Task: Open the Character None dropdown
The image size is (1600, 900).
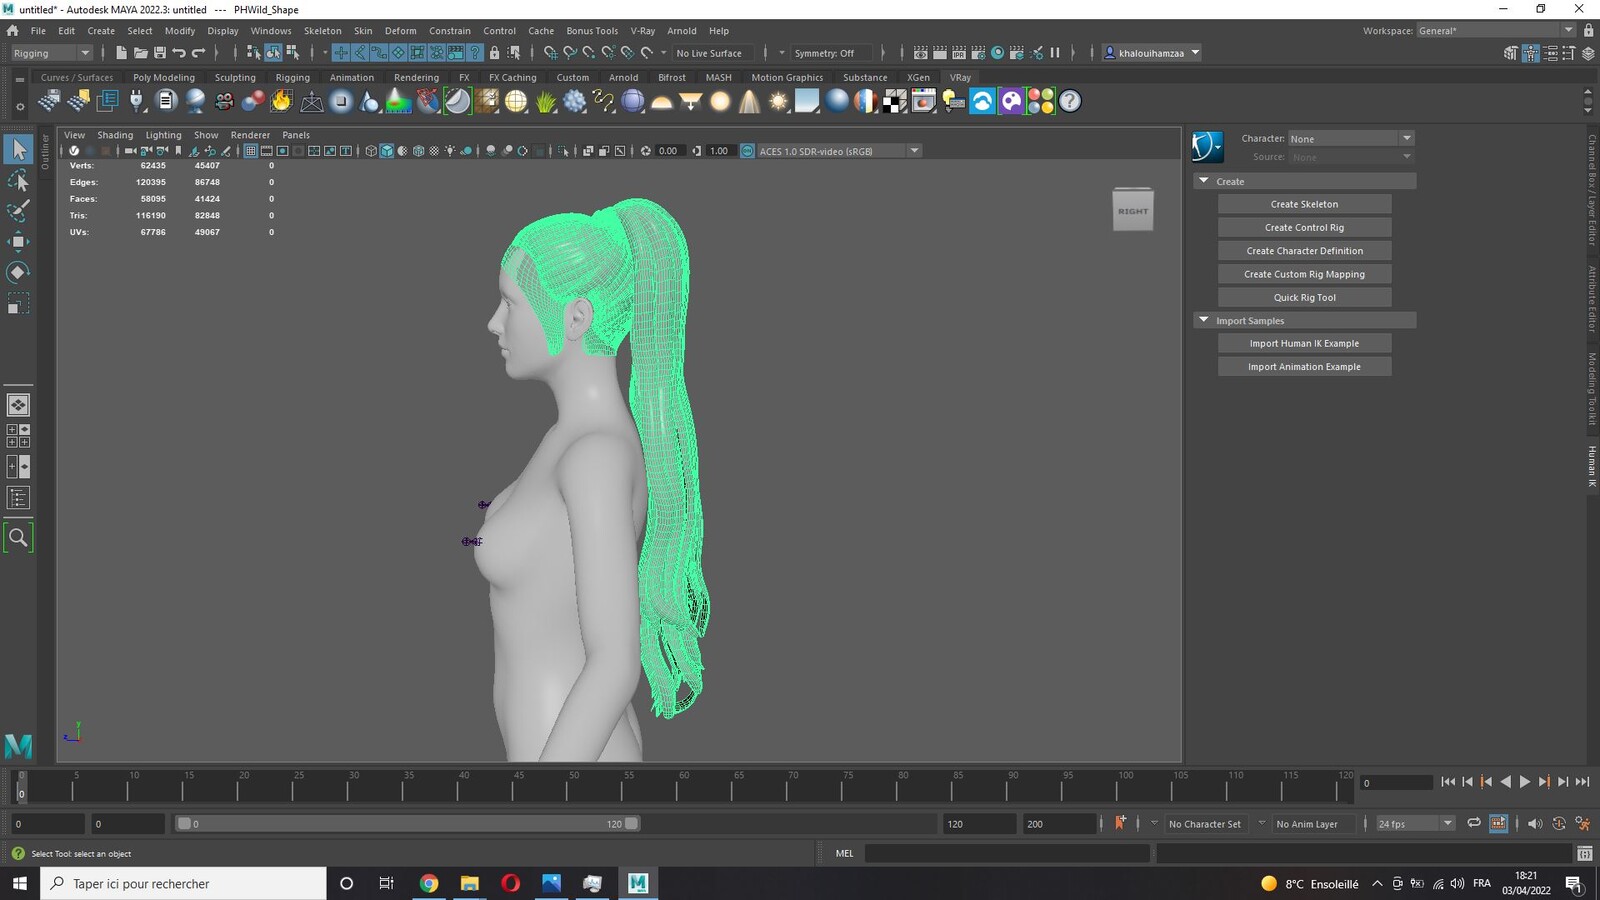Action: 1350,138
